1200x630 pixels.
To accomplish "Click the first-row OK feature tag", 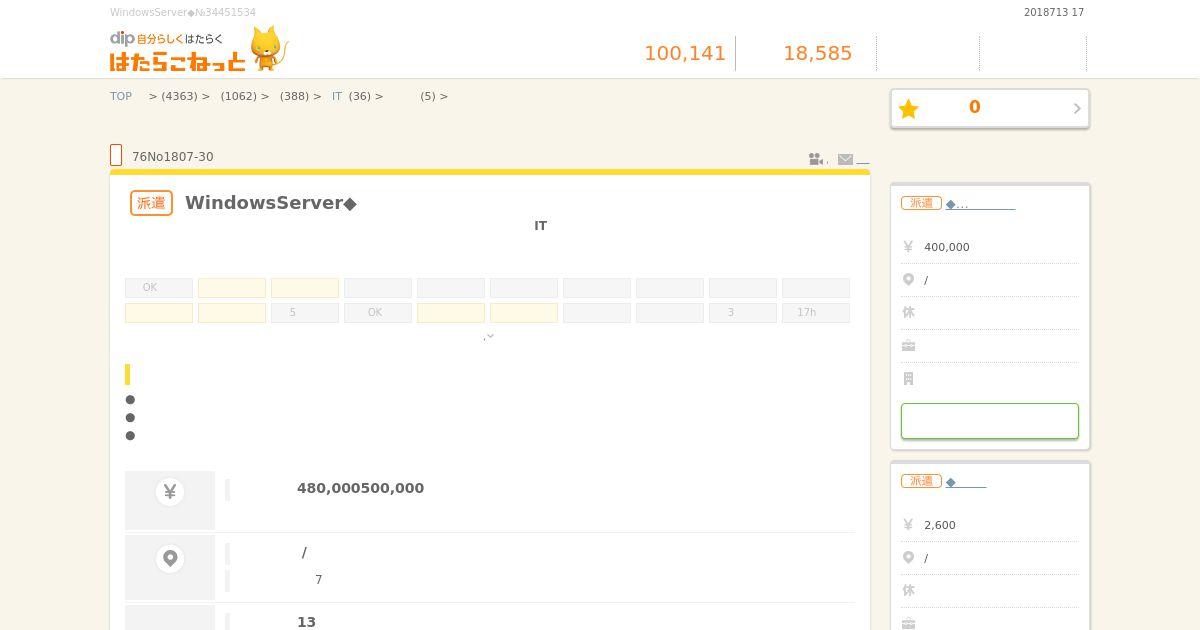I will 159,288.
